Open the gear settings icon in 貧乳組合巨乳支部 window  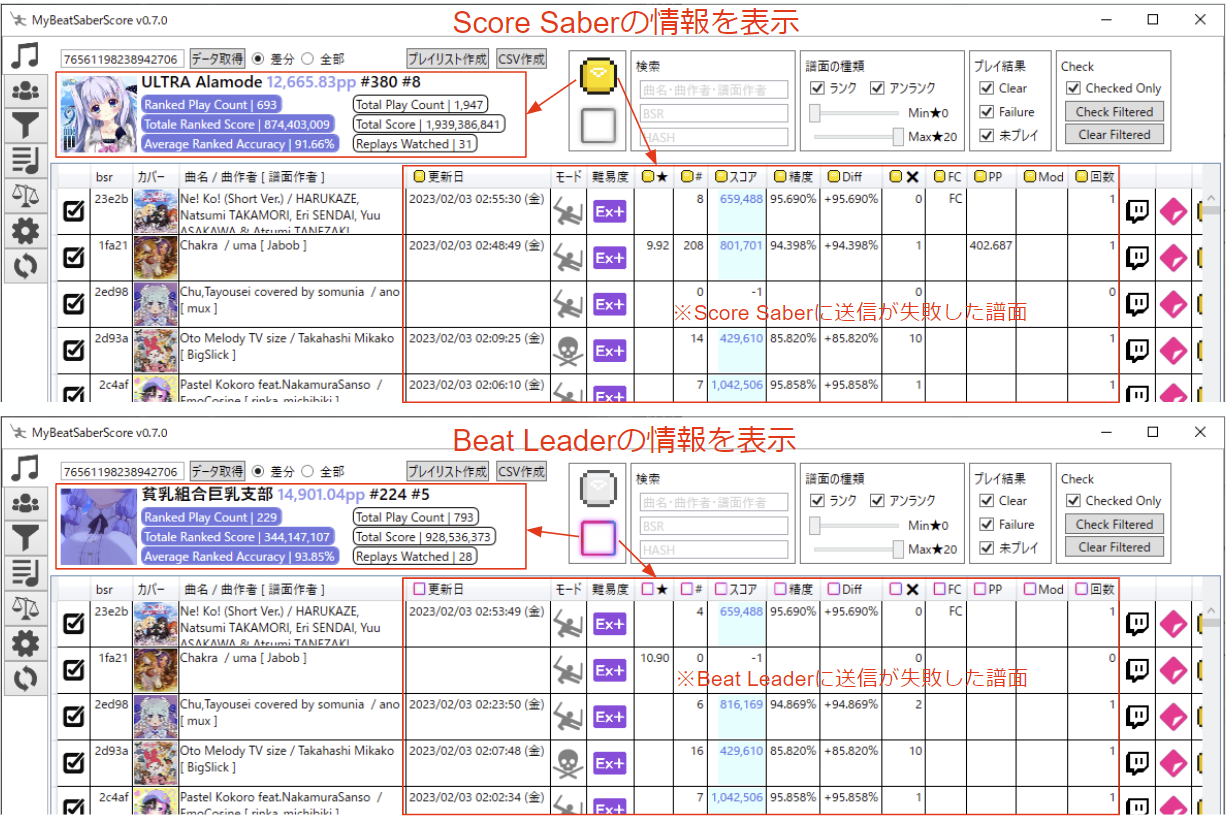coord(25,643)
